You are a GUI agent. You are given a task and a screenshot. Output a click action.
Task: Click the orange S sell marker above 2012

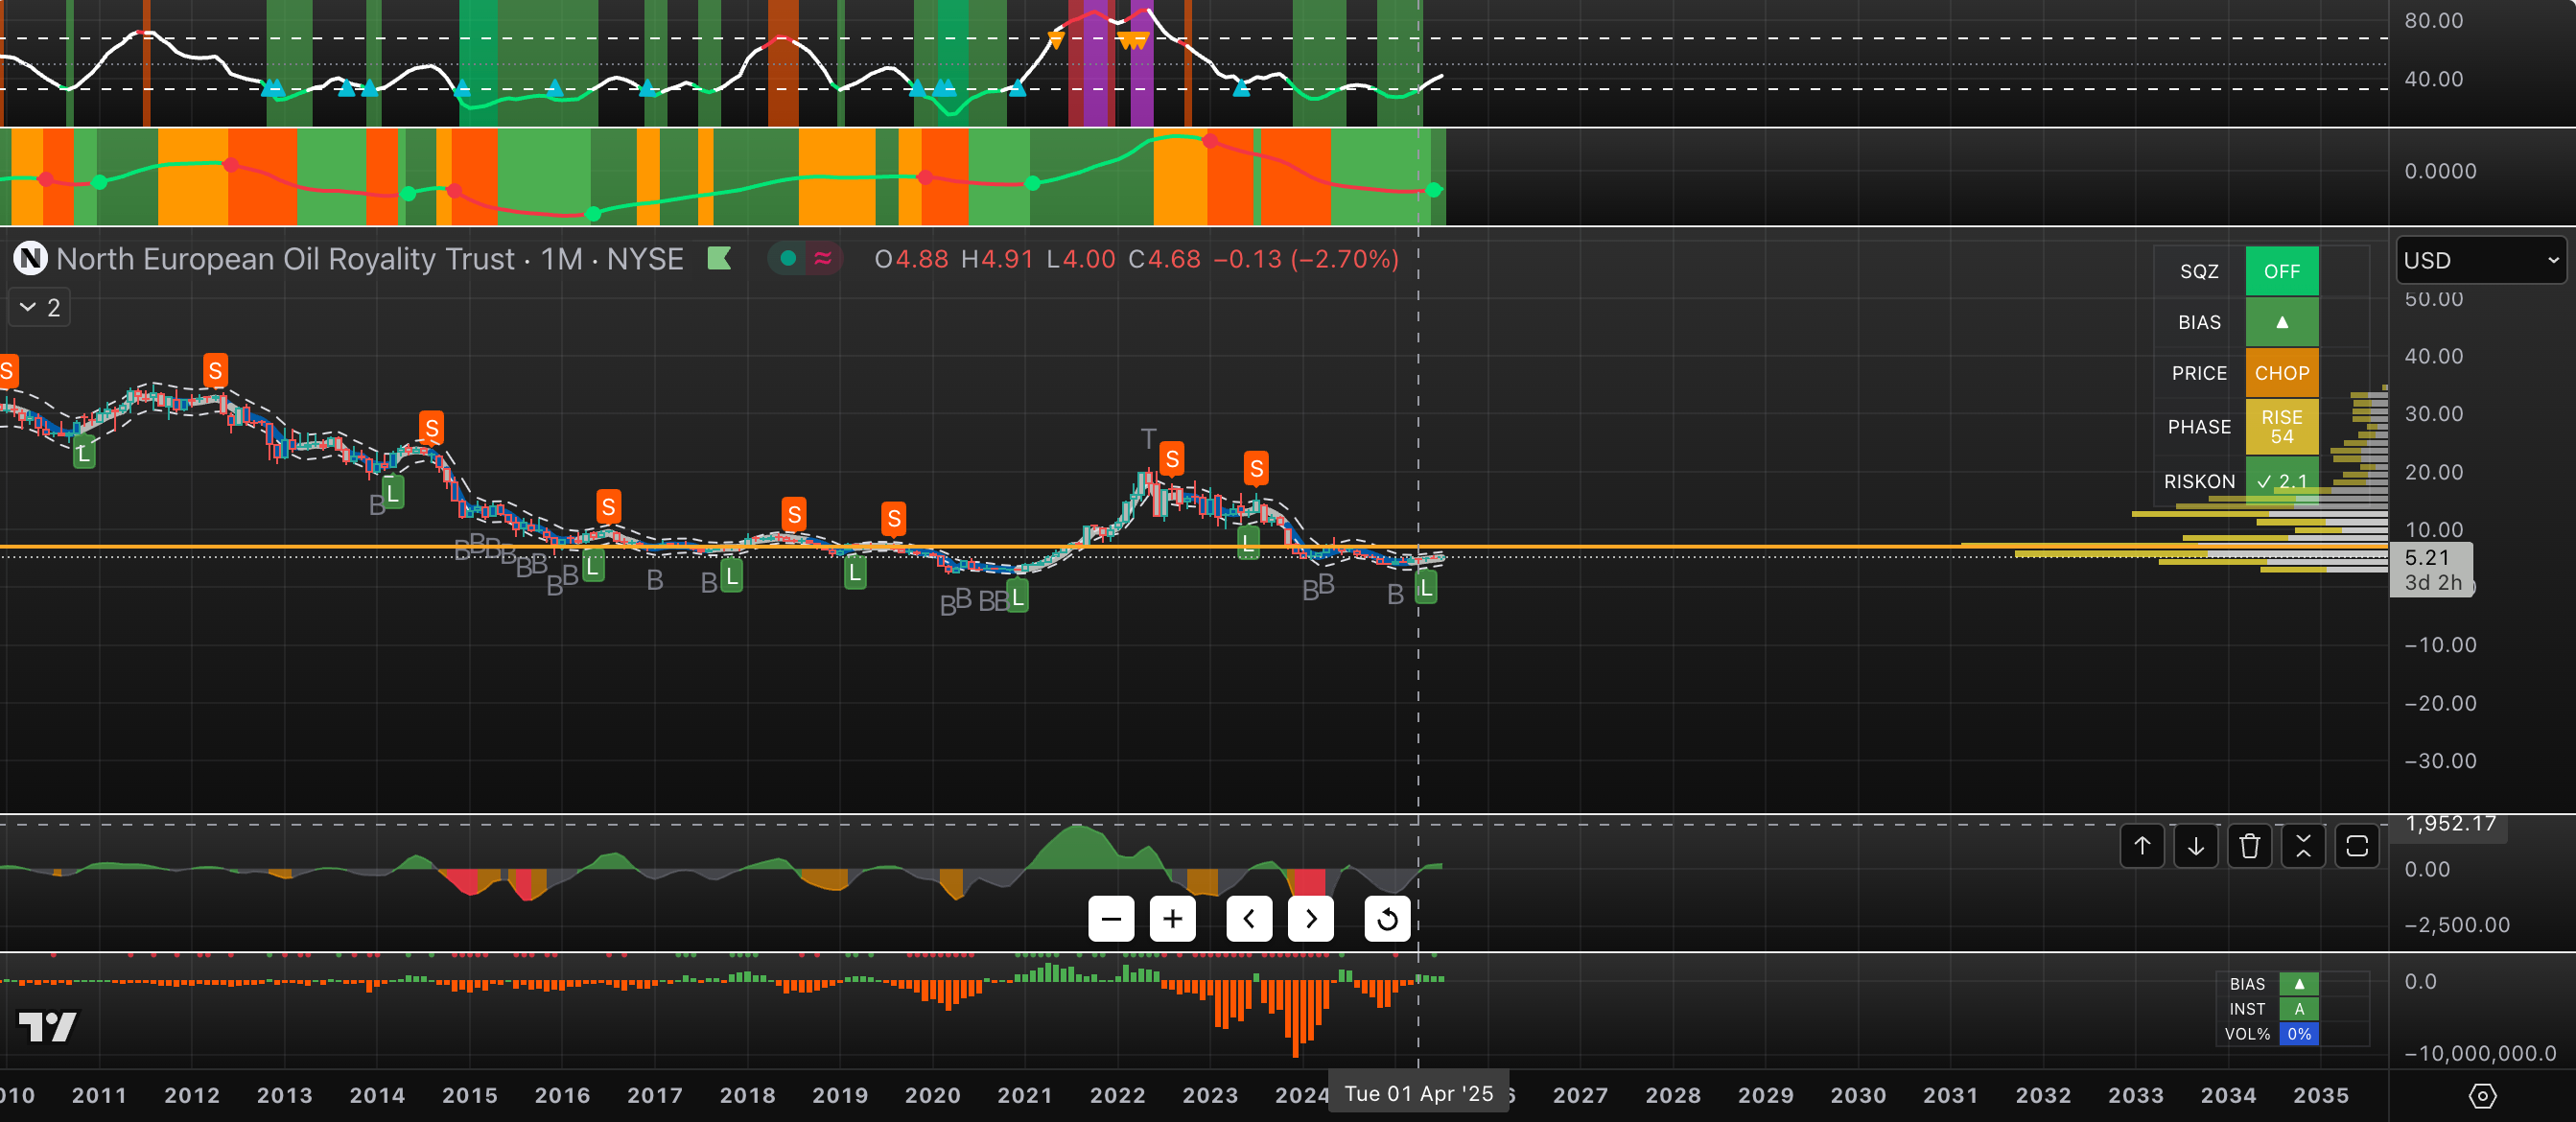(215, 370)
